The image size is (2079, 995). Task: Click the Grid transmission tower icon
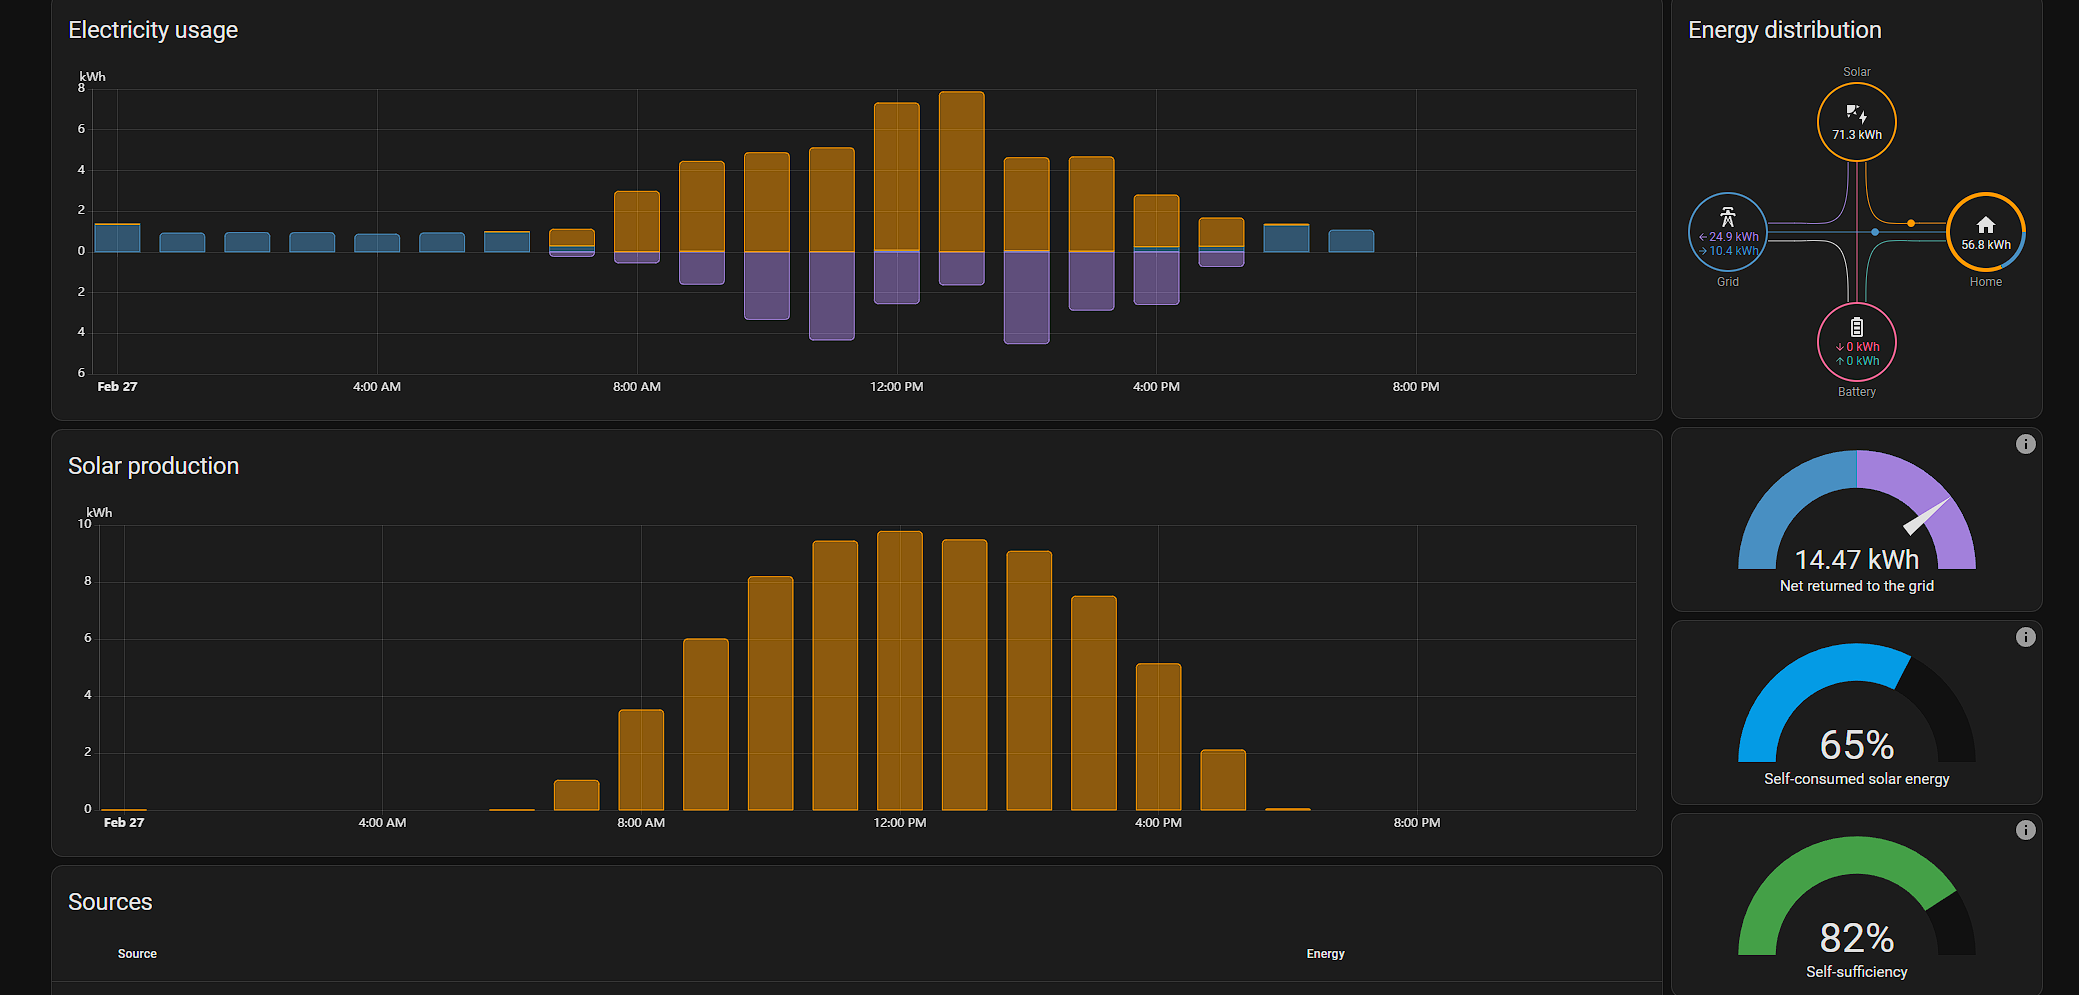point(1727,217)
